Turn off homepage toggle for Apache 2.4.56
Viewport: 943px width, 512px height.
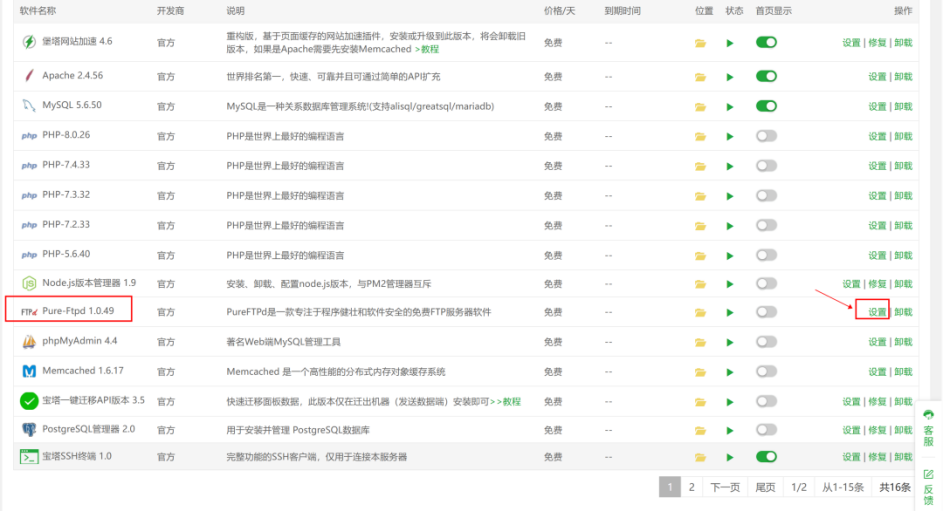(x=766, y=76)
